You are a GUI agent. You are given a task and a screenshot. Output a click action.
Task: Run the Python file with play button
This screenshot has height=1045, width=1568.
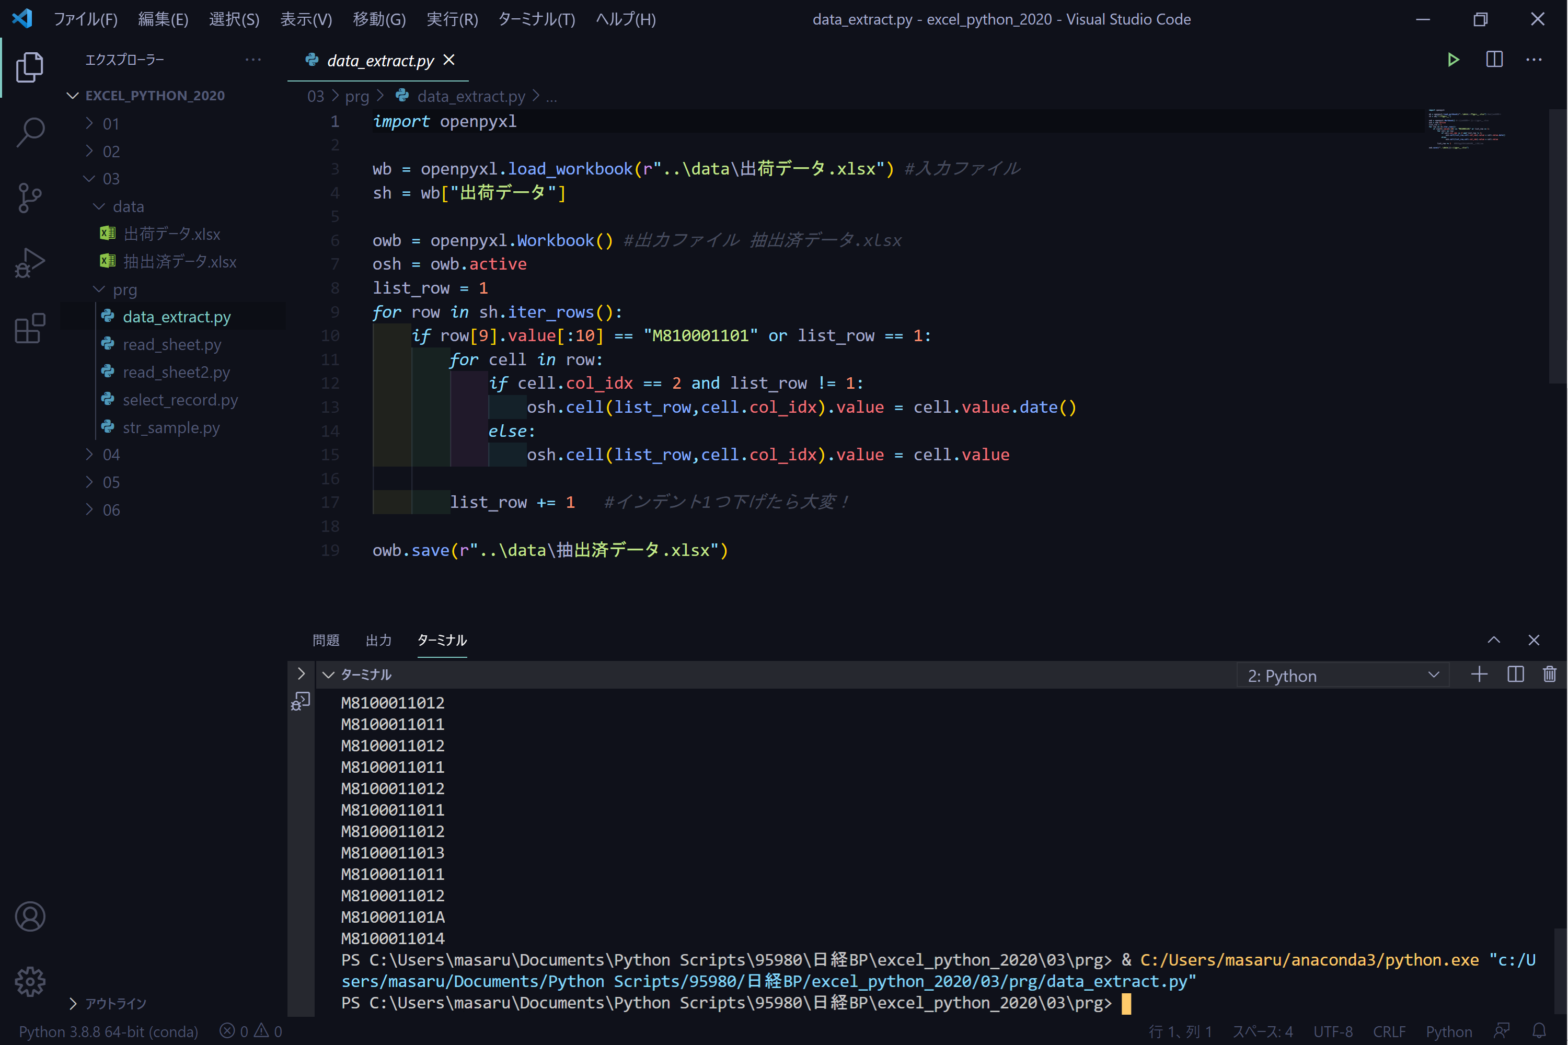(x=1453, y=60)
